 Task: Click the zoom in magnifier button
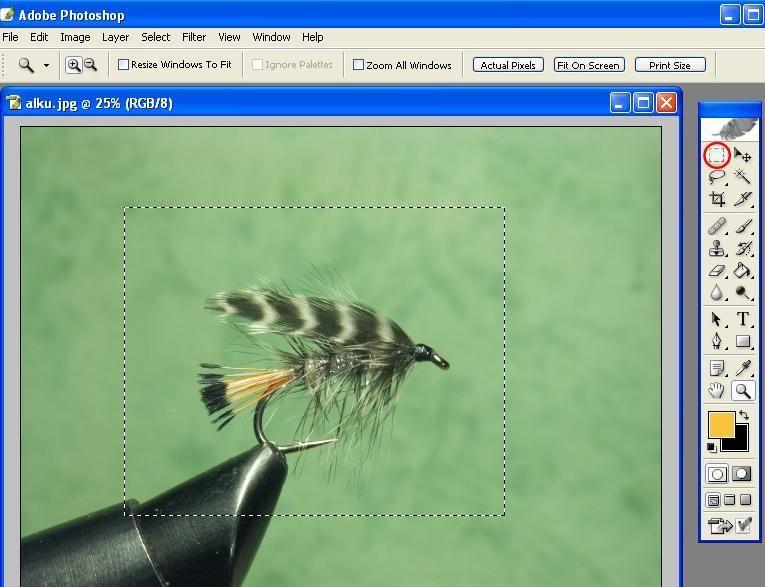[x=74, y=65]
